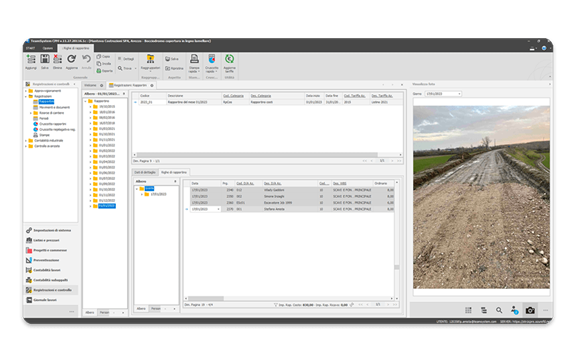Click horizontal scrollbar of upper grid

257,155
